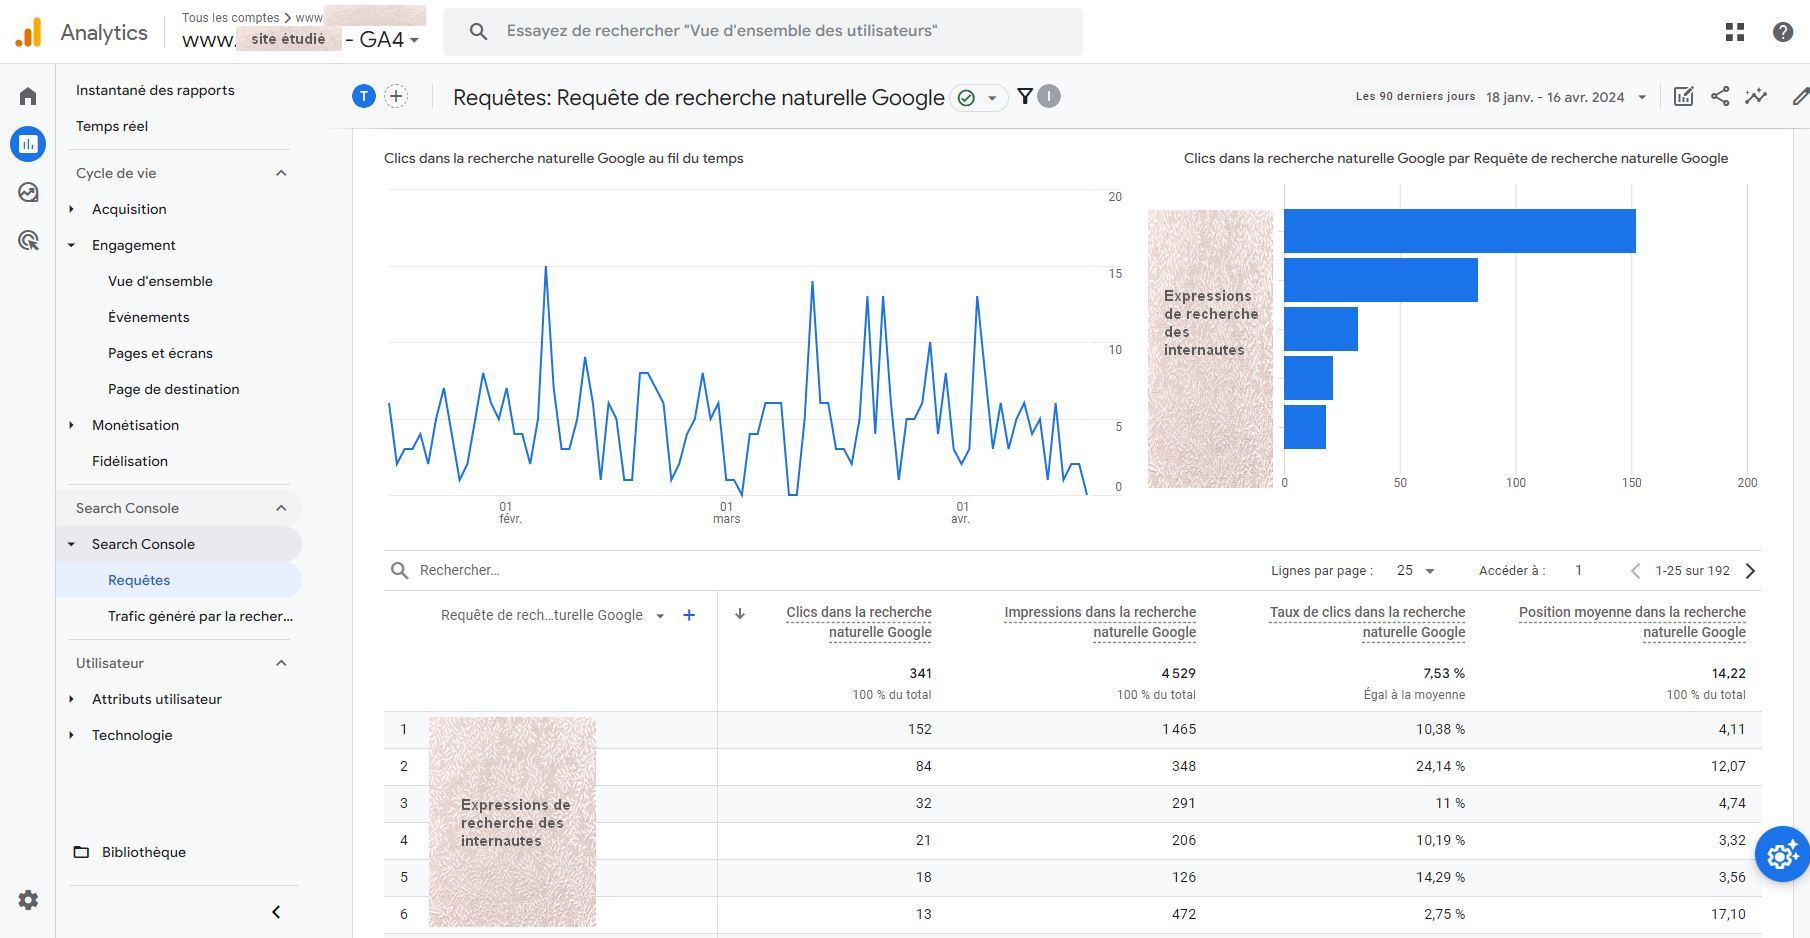This screenshot has width=1810, height=938.
Task: Click the sort descending arrow in table header
Action: click(740, 614)
